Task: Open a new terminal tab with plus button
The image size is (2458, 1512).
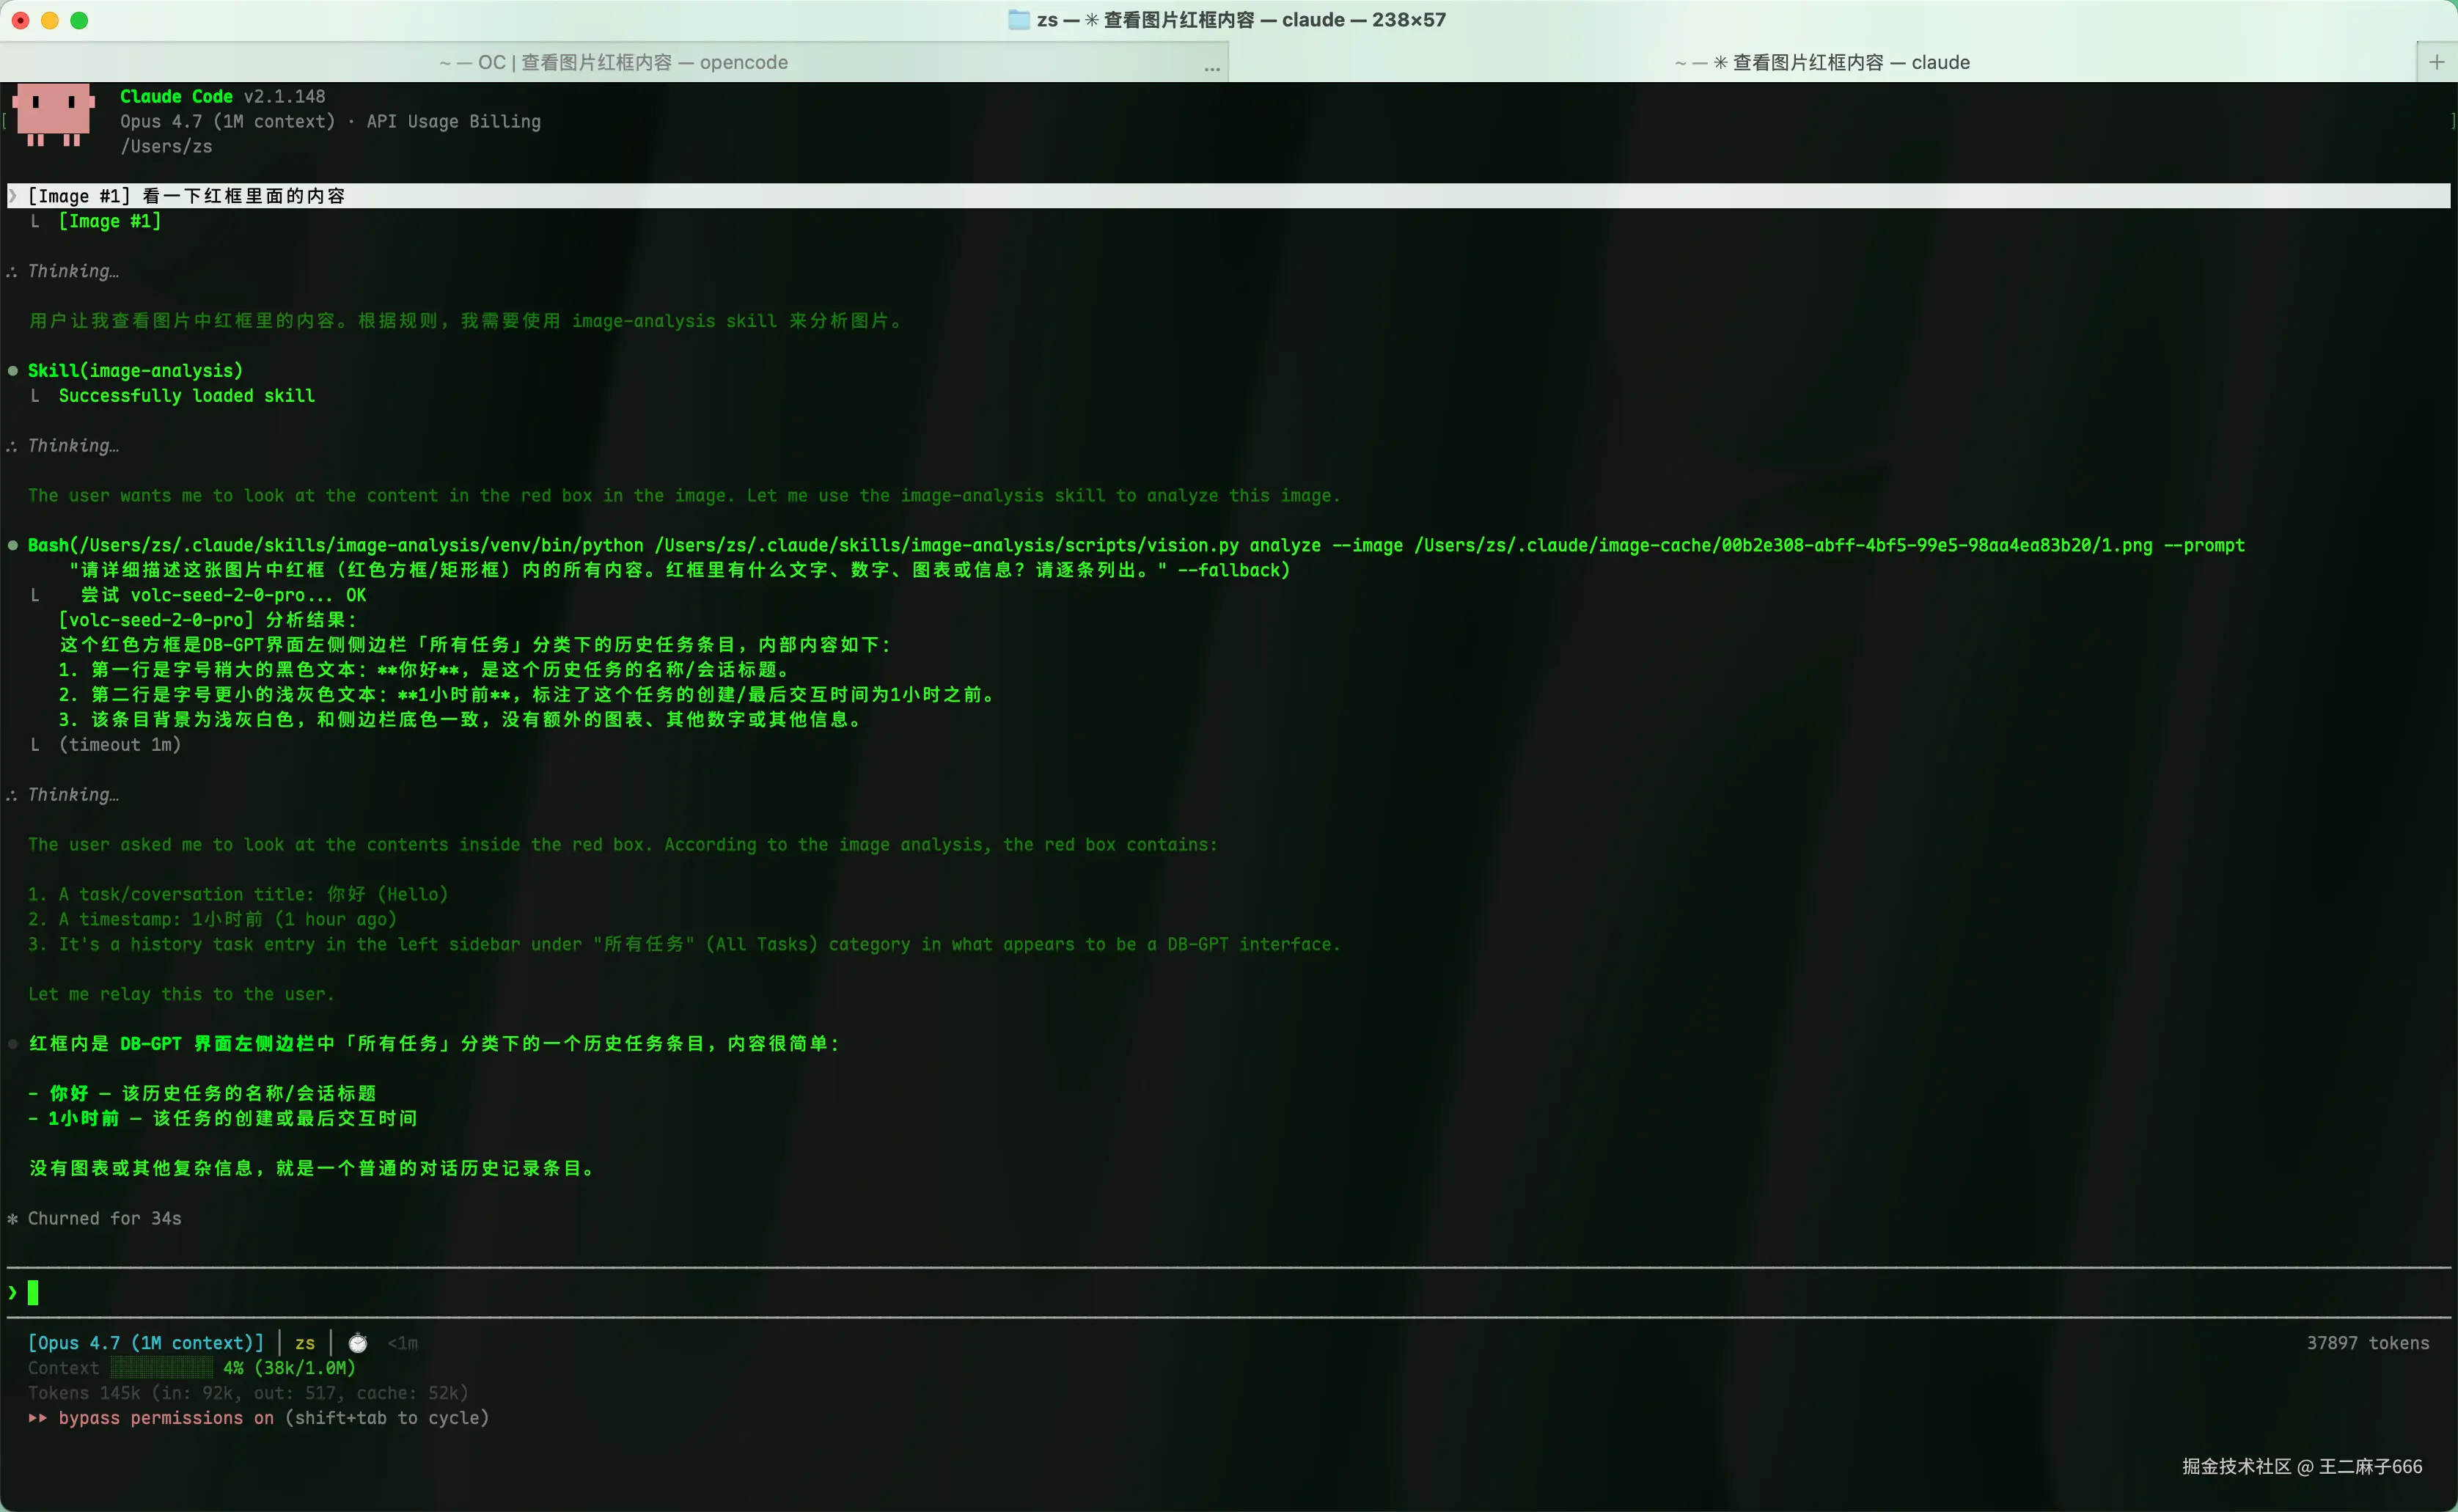Action: tap(2436, 62)
